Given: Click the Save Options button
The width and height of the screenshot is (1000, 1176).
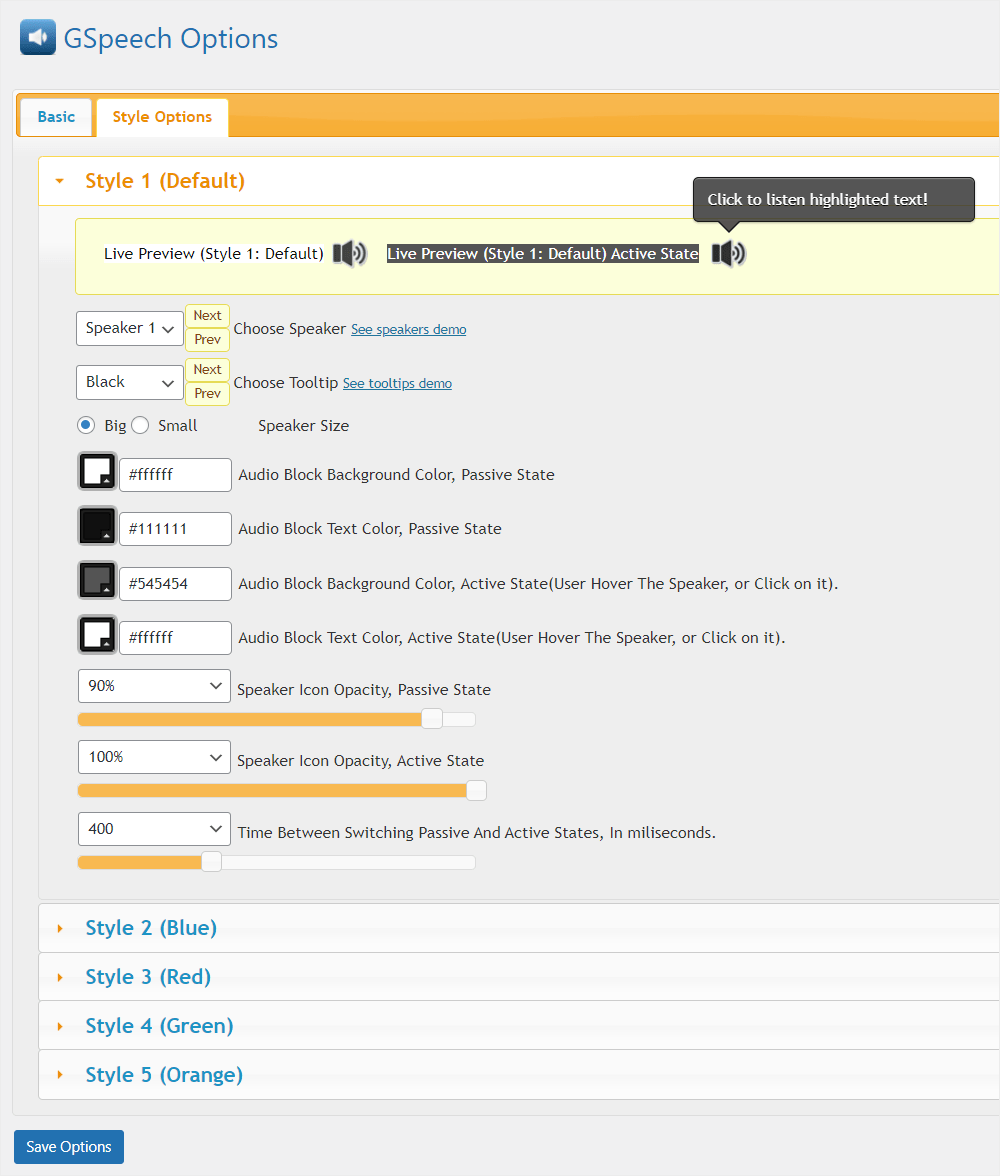Looking at the screenshot, I should tap(68, 1146).
